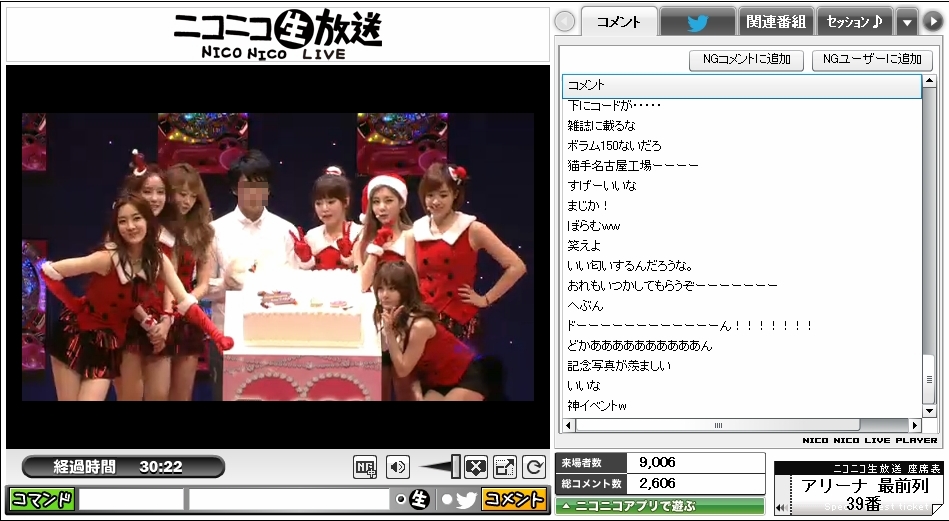Select the Twitter radio button for posting
The width and height of the screenshot is (949, 521).
447,499
